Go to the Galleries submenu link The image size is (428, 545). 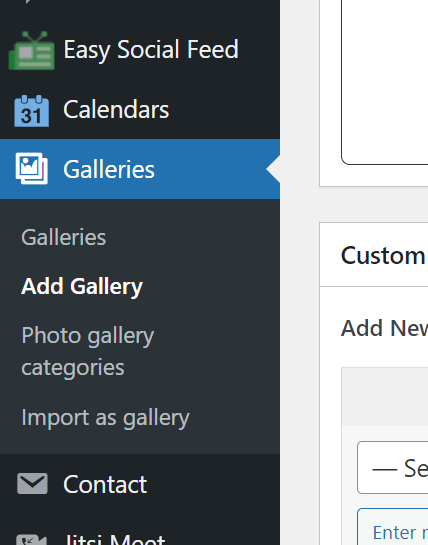click(x=64, y=237)
